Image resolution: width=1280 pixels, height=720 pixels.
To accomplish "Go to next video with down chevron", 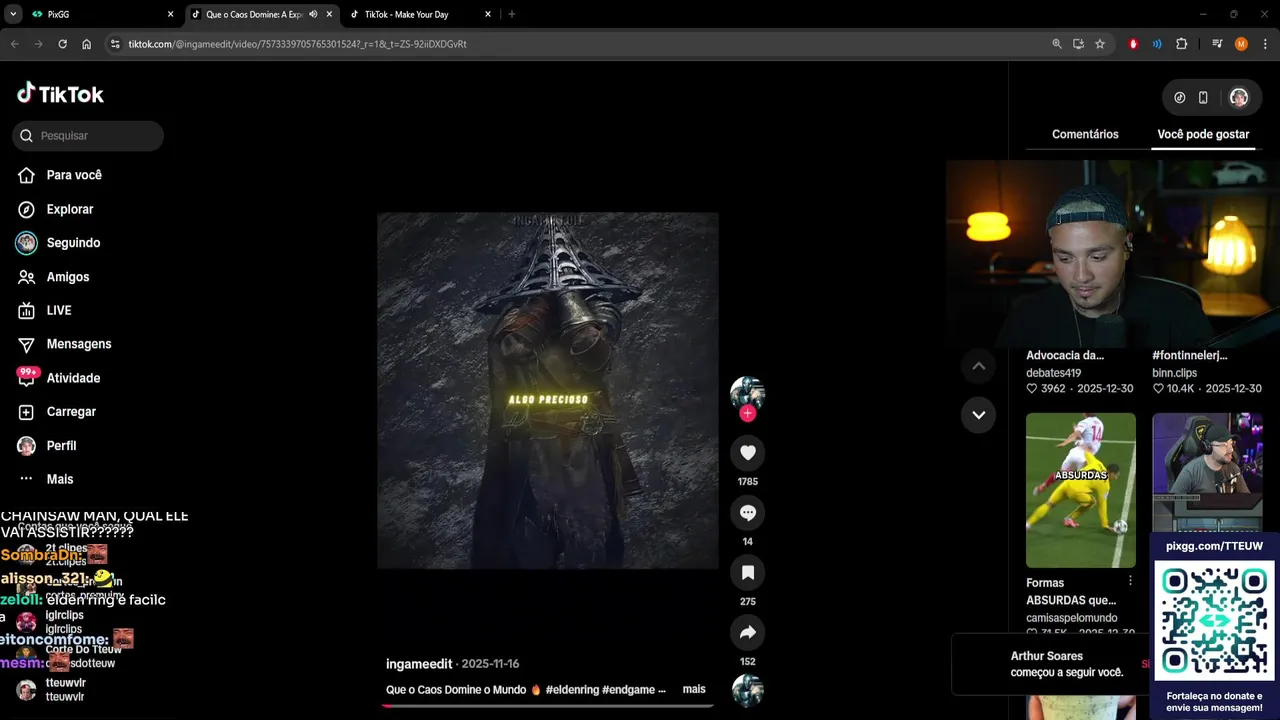I will pos(978,415).
